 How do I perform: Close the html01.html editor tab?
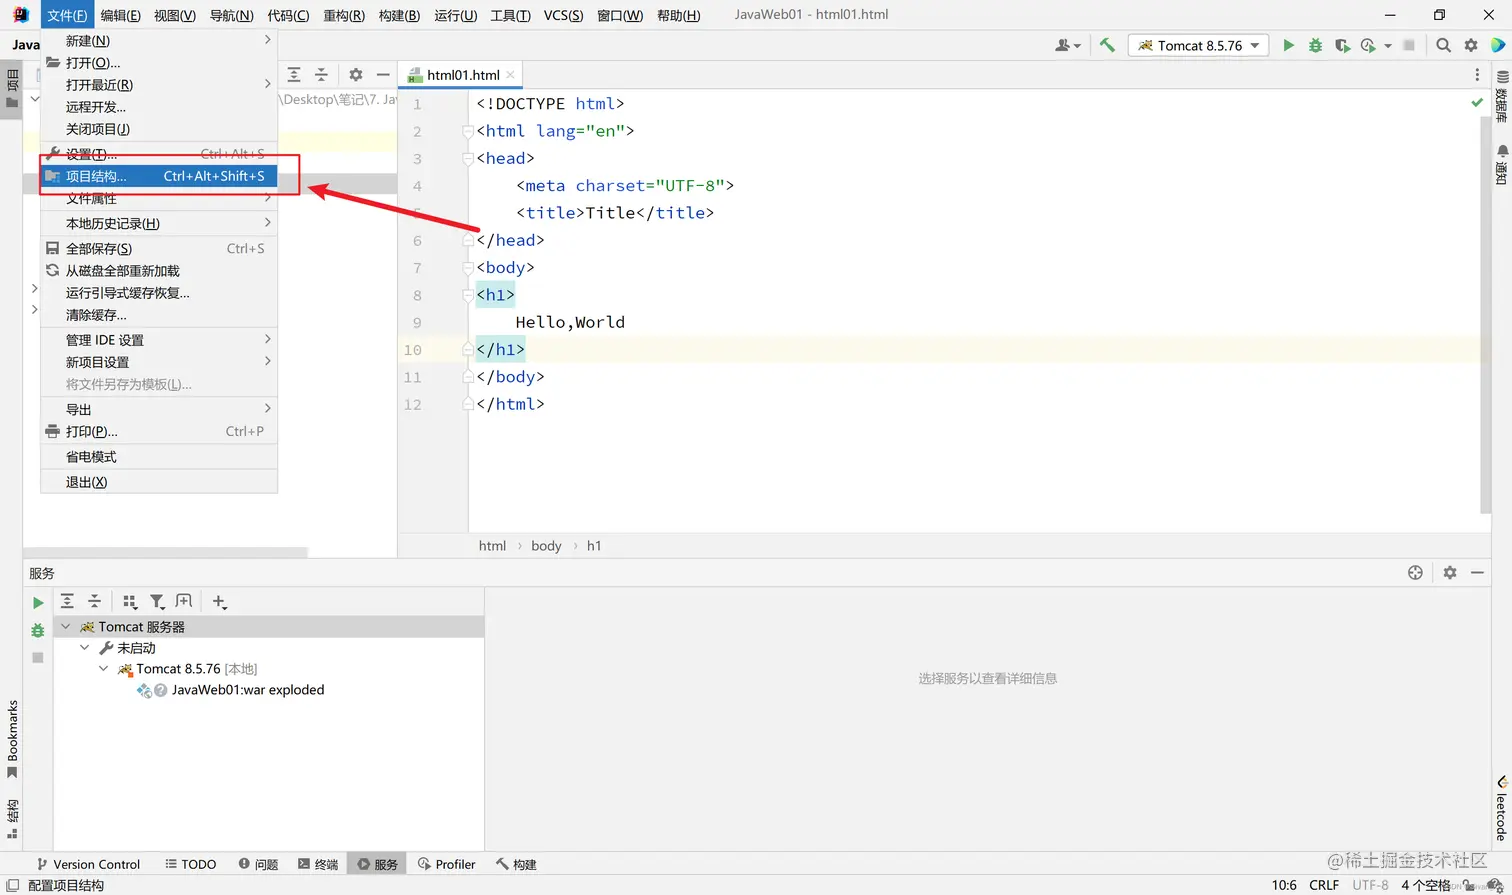[511, 75]
